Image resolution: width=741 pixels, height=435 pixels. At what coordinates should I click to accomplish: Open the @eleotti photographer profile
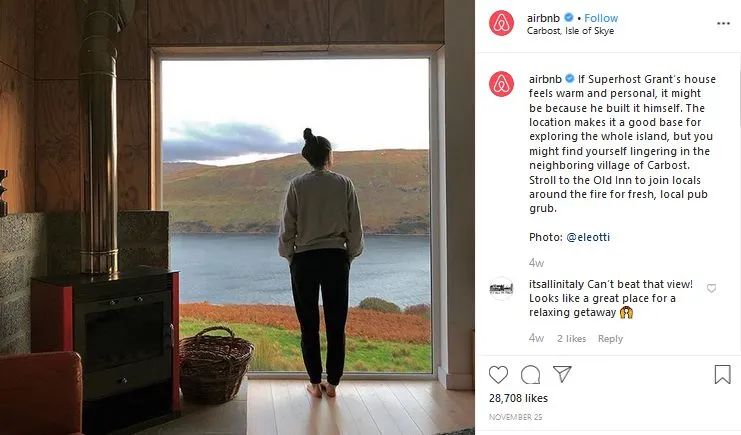[588, 237]
